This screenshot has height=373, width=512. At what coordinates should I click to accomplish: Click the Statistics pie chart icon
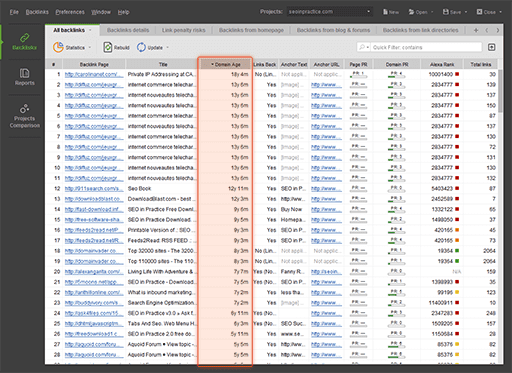coord(58,47)
